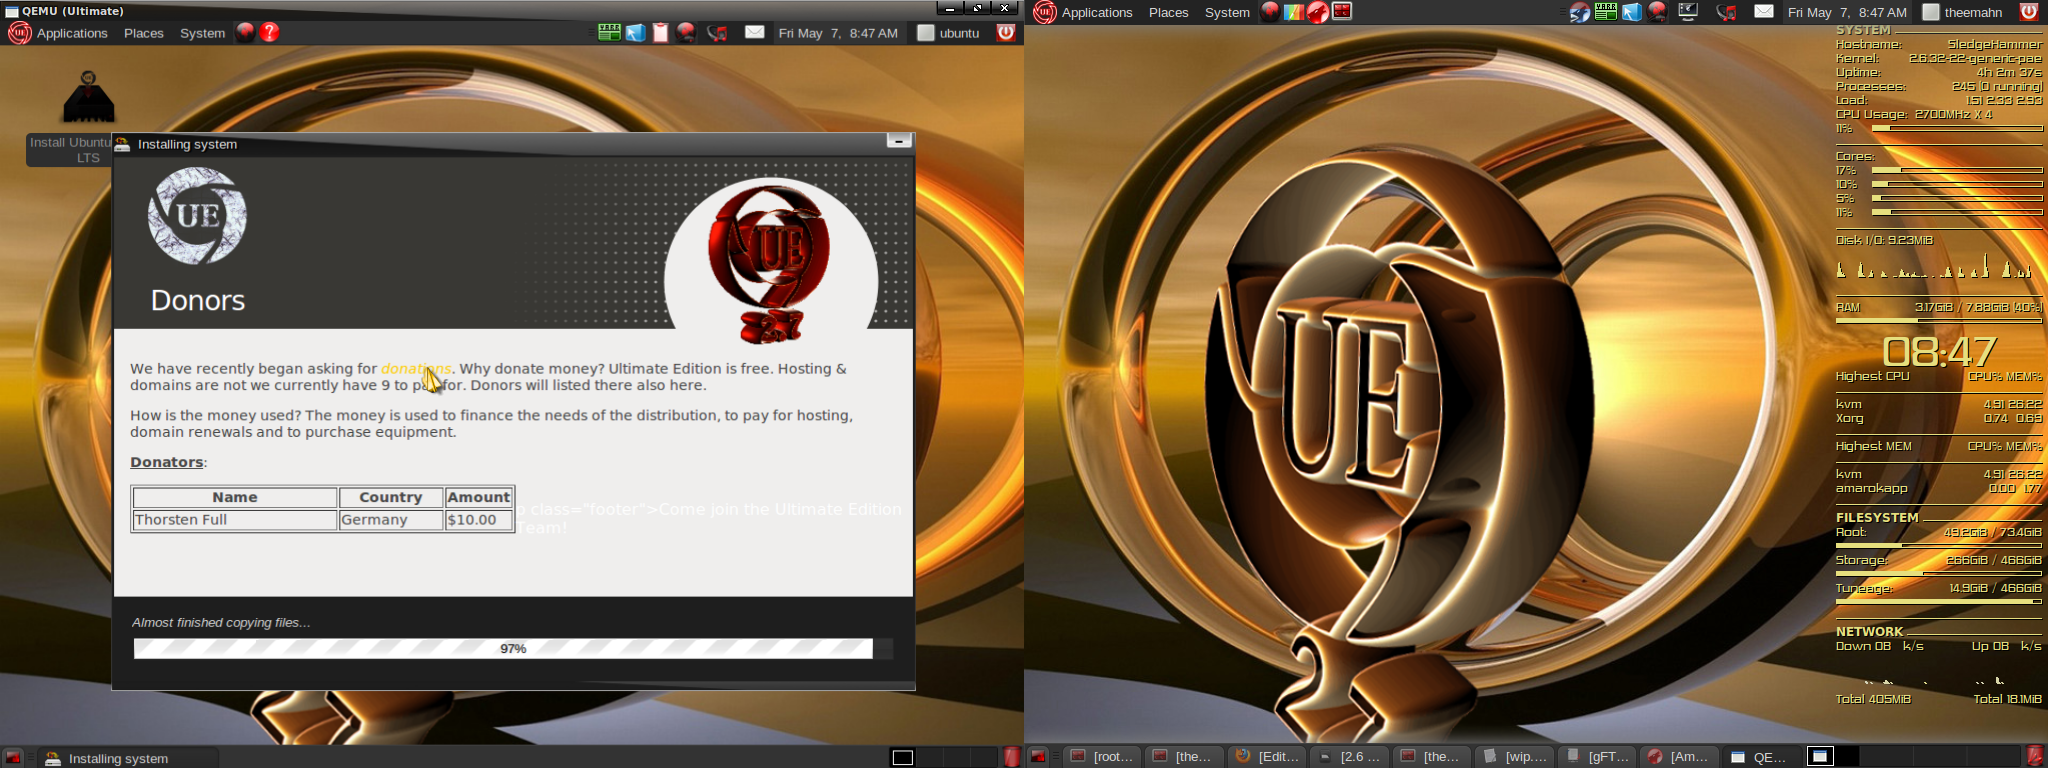Screen dimensions: 2048x768
Task: Click red wolf launcher on host top panel
Action: point(1318,12)
